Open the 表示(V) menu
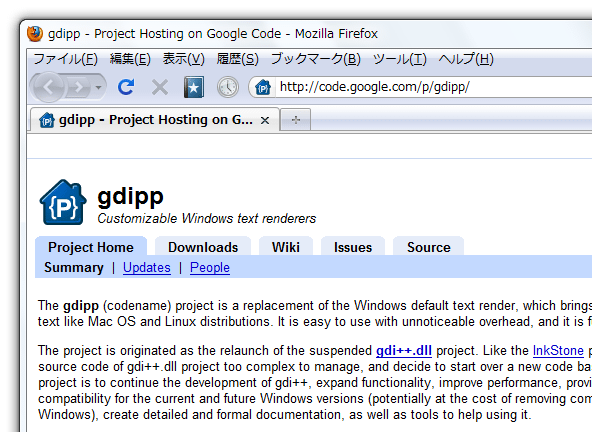The height and width of the screenshot is (432, 592). pyautogui.click(x=183, y=59)
